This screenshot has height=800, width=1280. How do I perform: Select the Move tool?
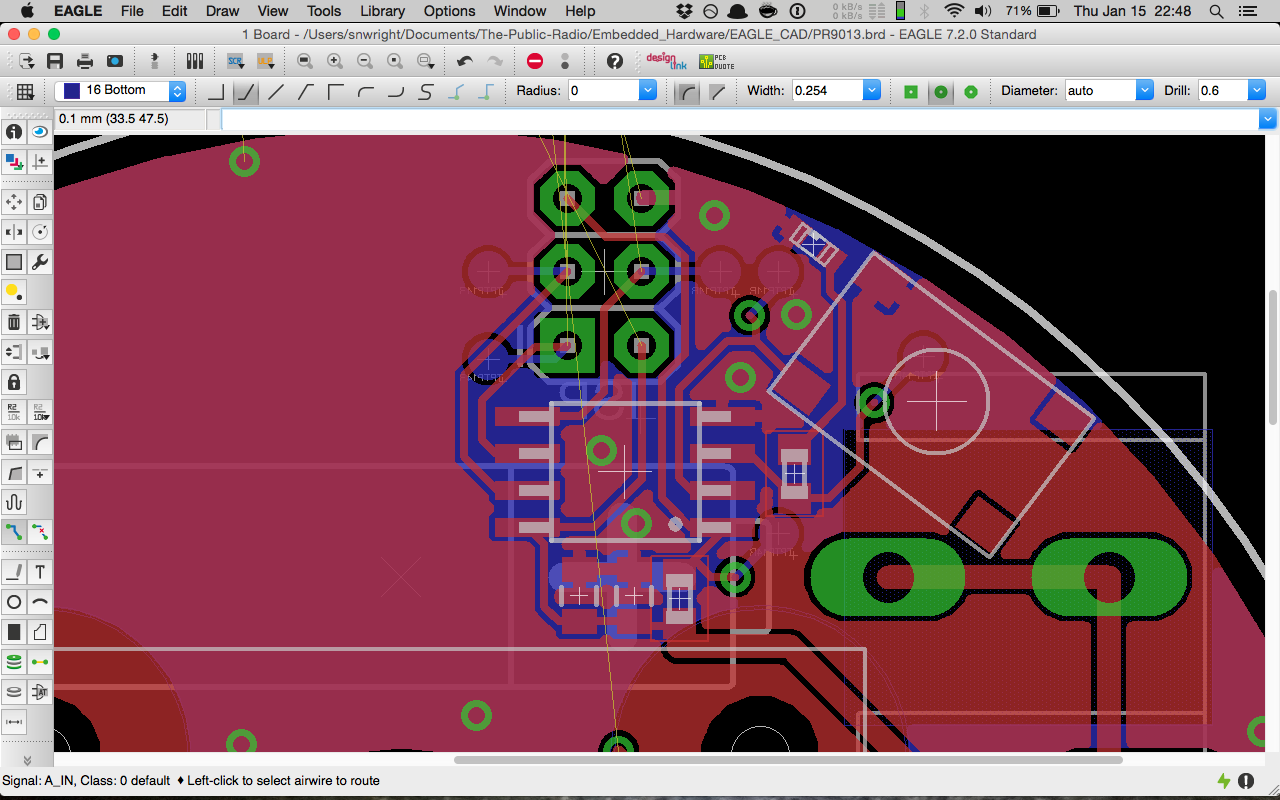click(14, 202)
